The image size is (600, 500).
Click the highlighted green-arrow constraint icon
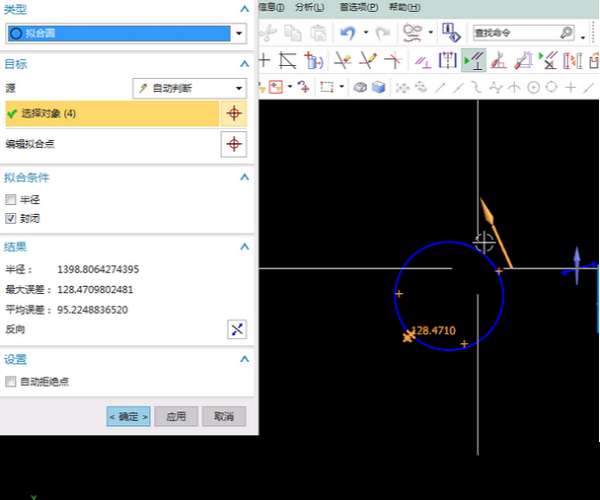tap(473, 61)
